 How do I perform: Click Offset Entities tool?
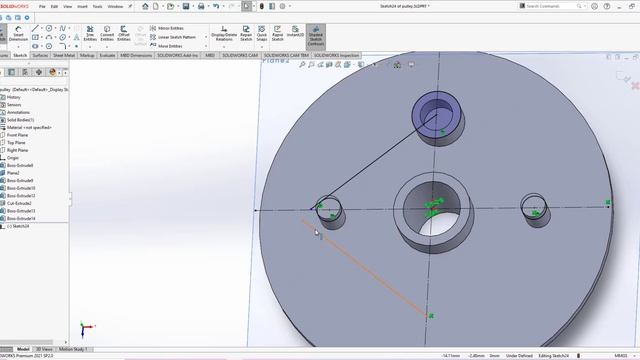pos(124,33)
